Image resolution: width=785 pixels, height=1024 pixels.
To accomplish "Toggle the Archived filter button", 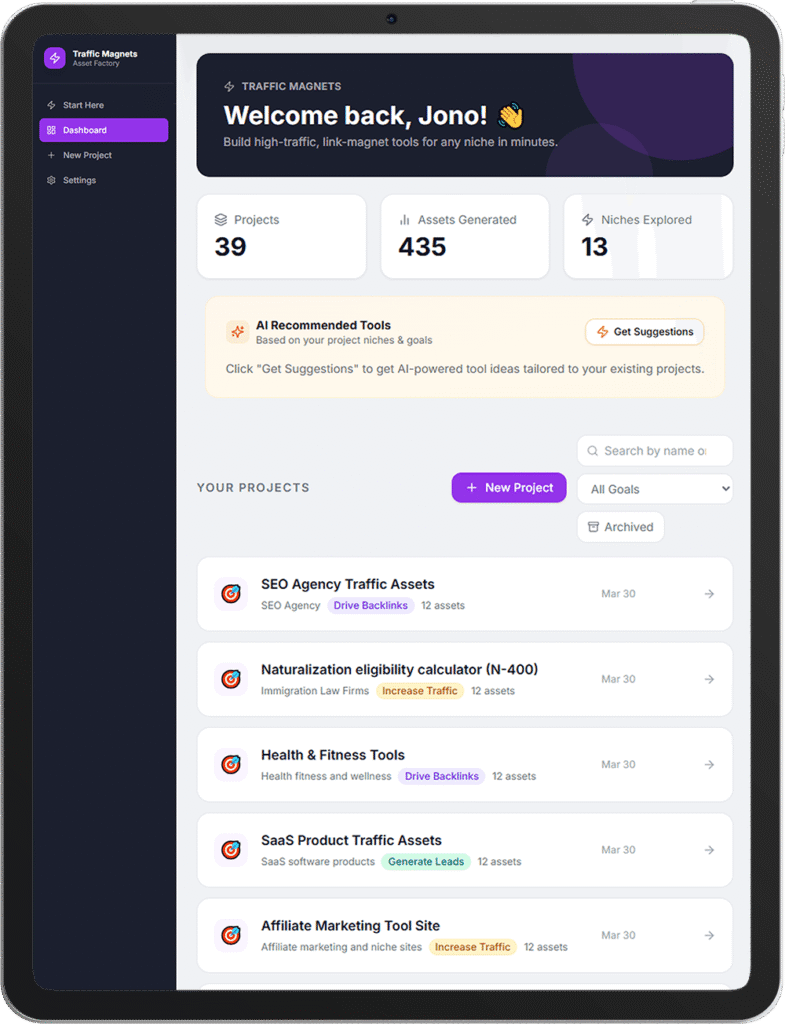I will (x=620, y=527).
